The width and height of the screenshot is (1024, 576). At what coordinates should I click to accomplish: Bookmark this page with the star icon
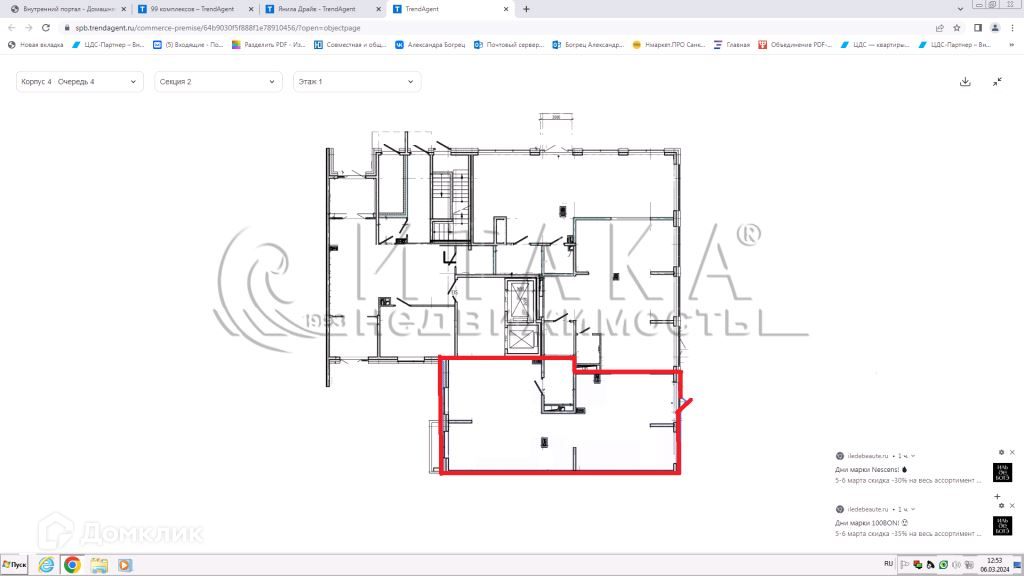tap(957, 28)
